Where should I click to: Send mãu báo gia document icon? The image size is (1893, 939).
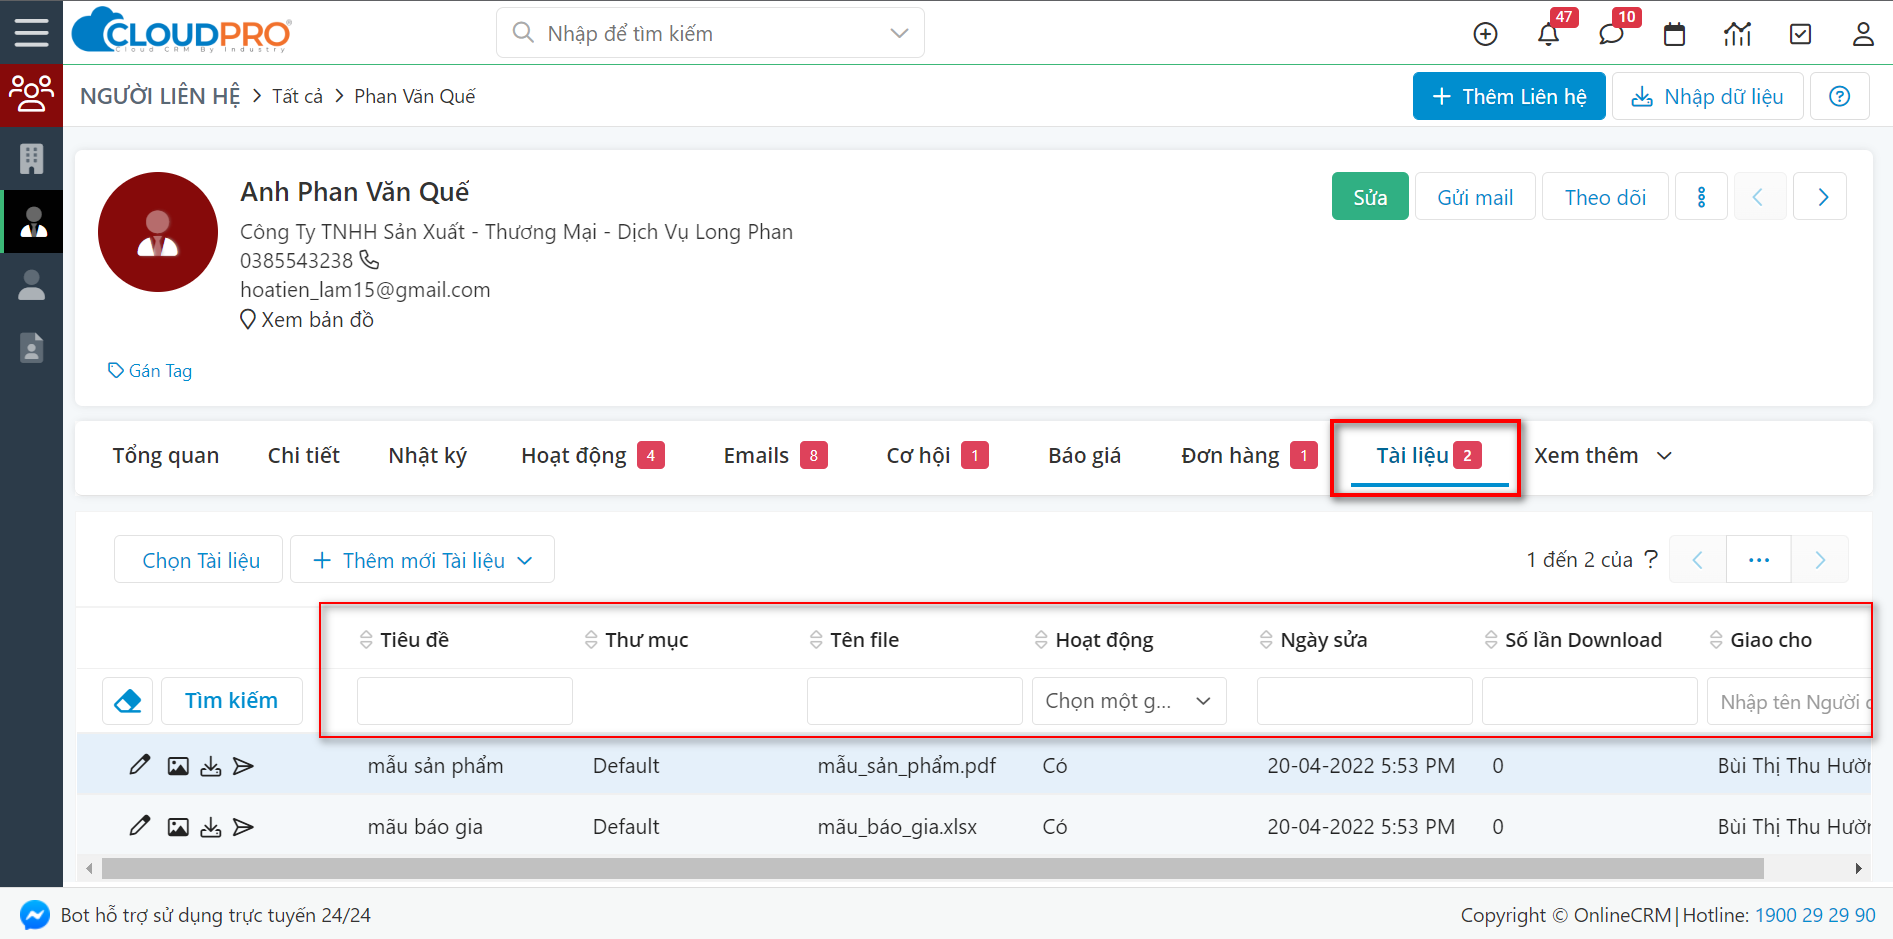tap(243, 827)
